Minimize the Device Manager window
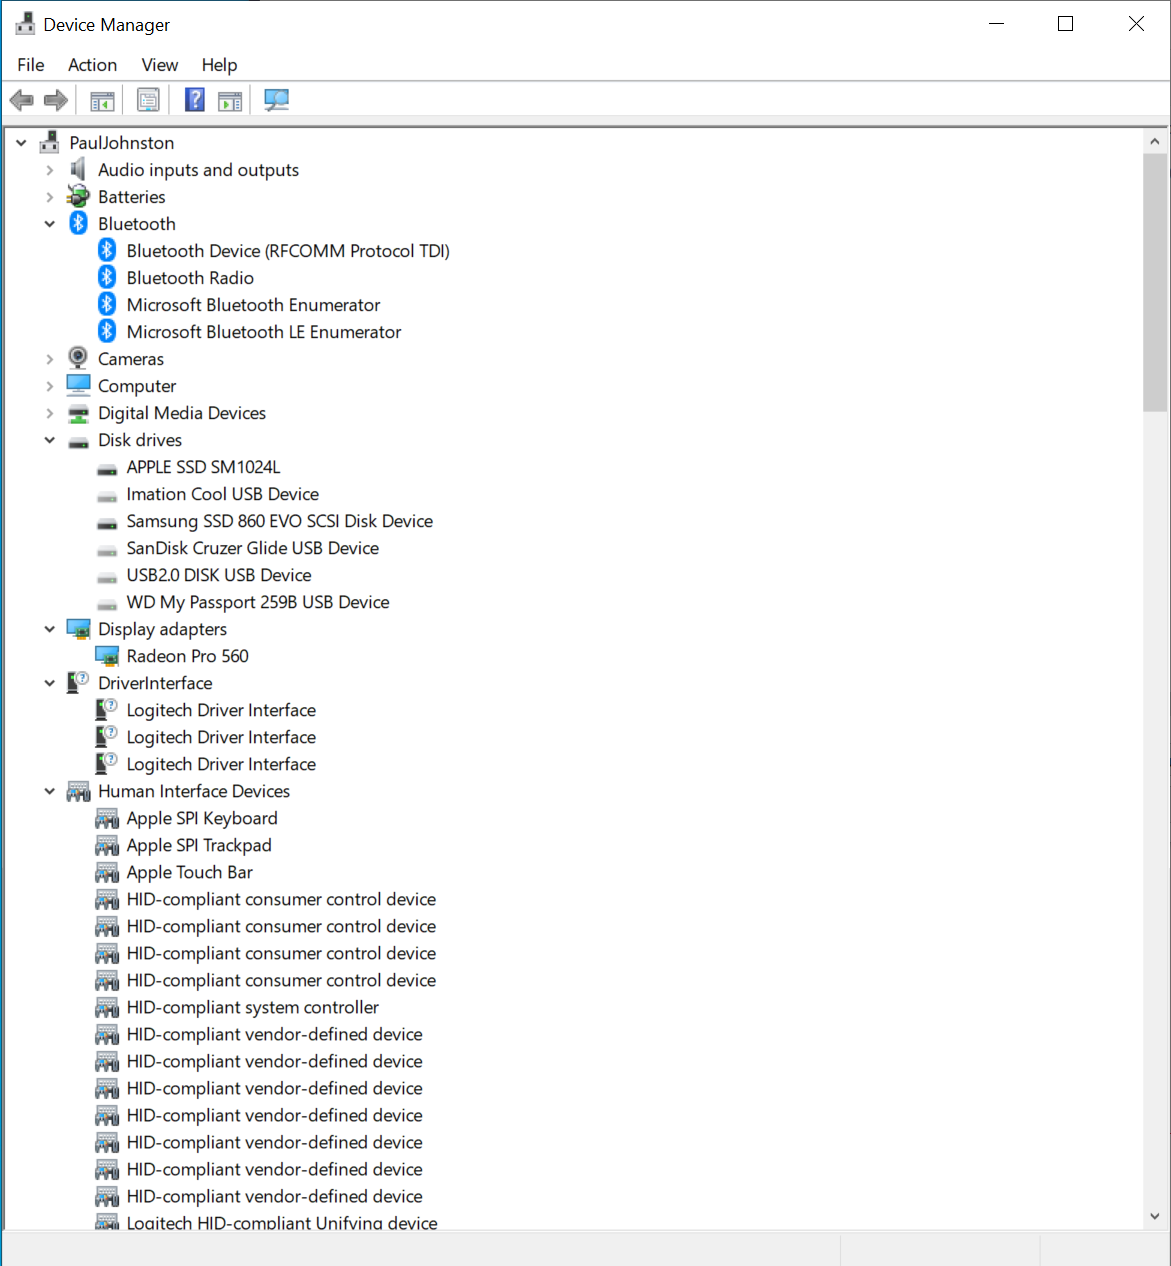1171x1266 pixels. coord(996,24)
